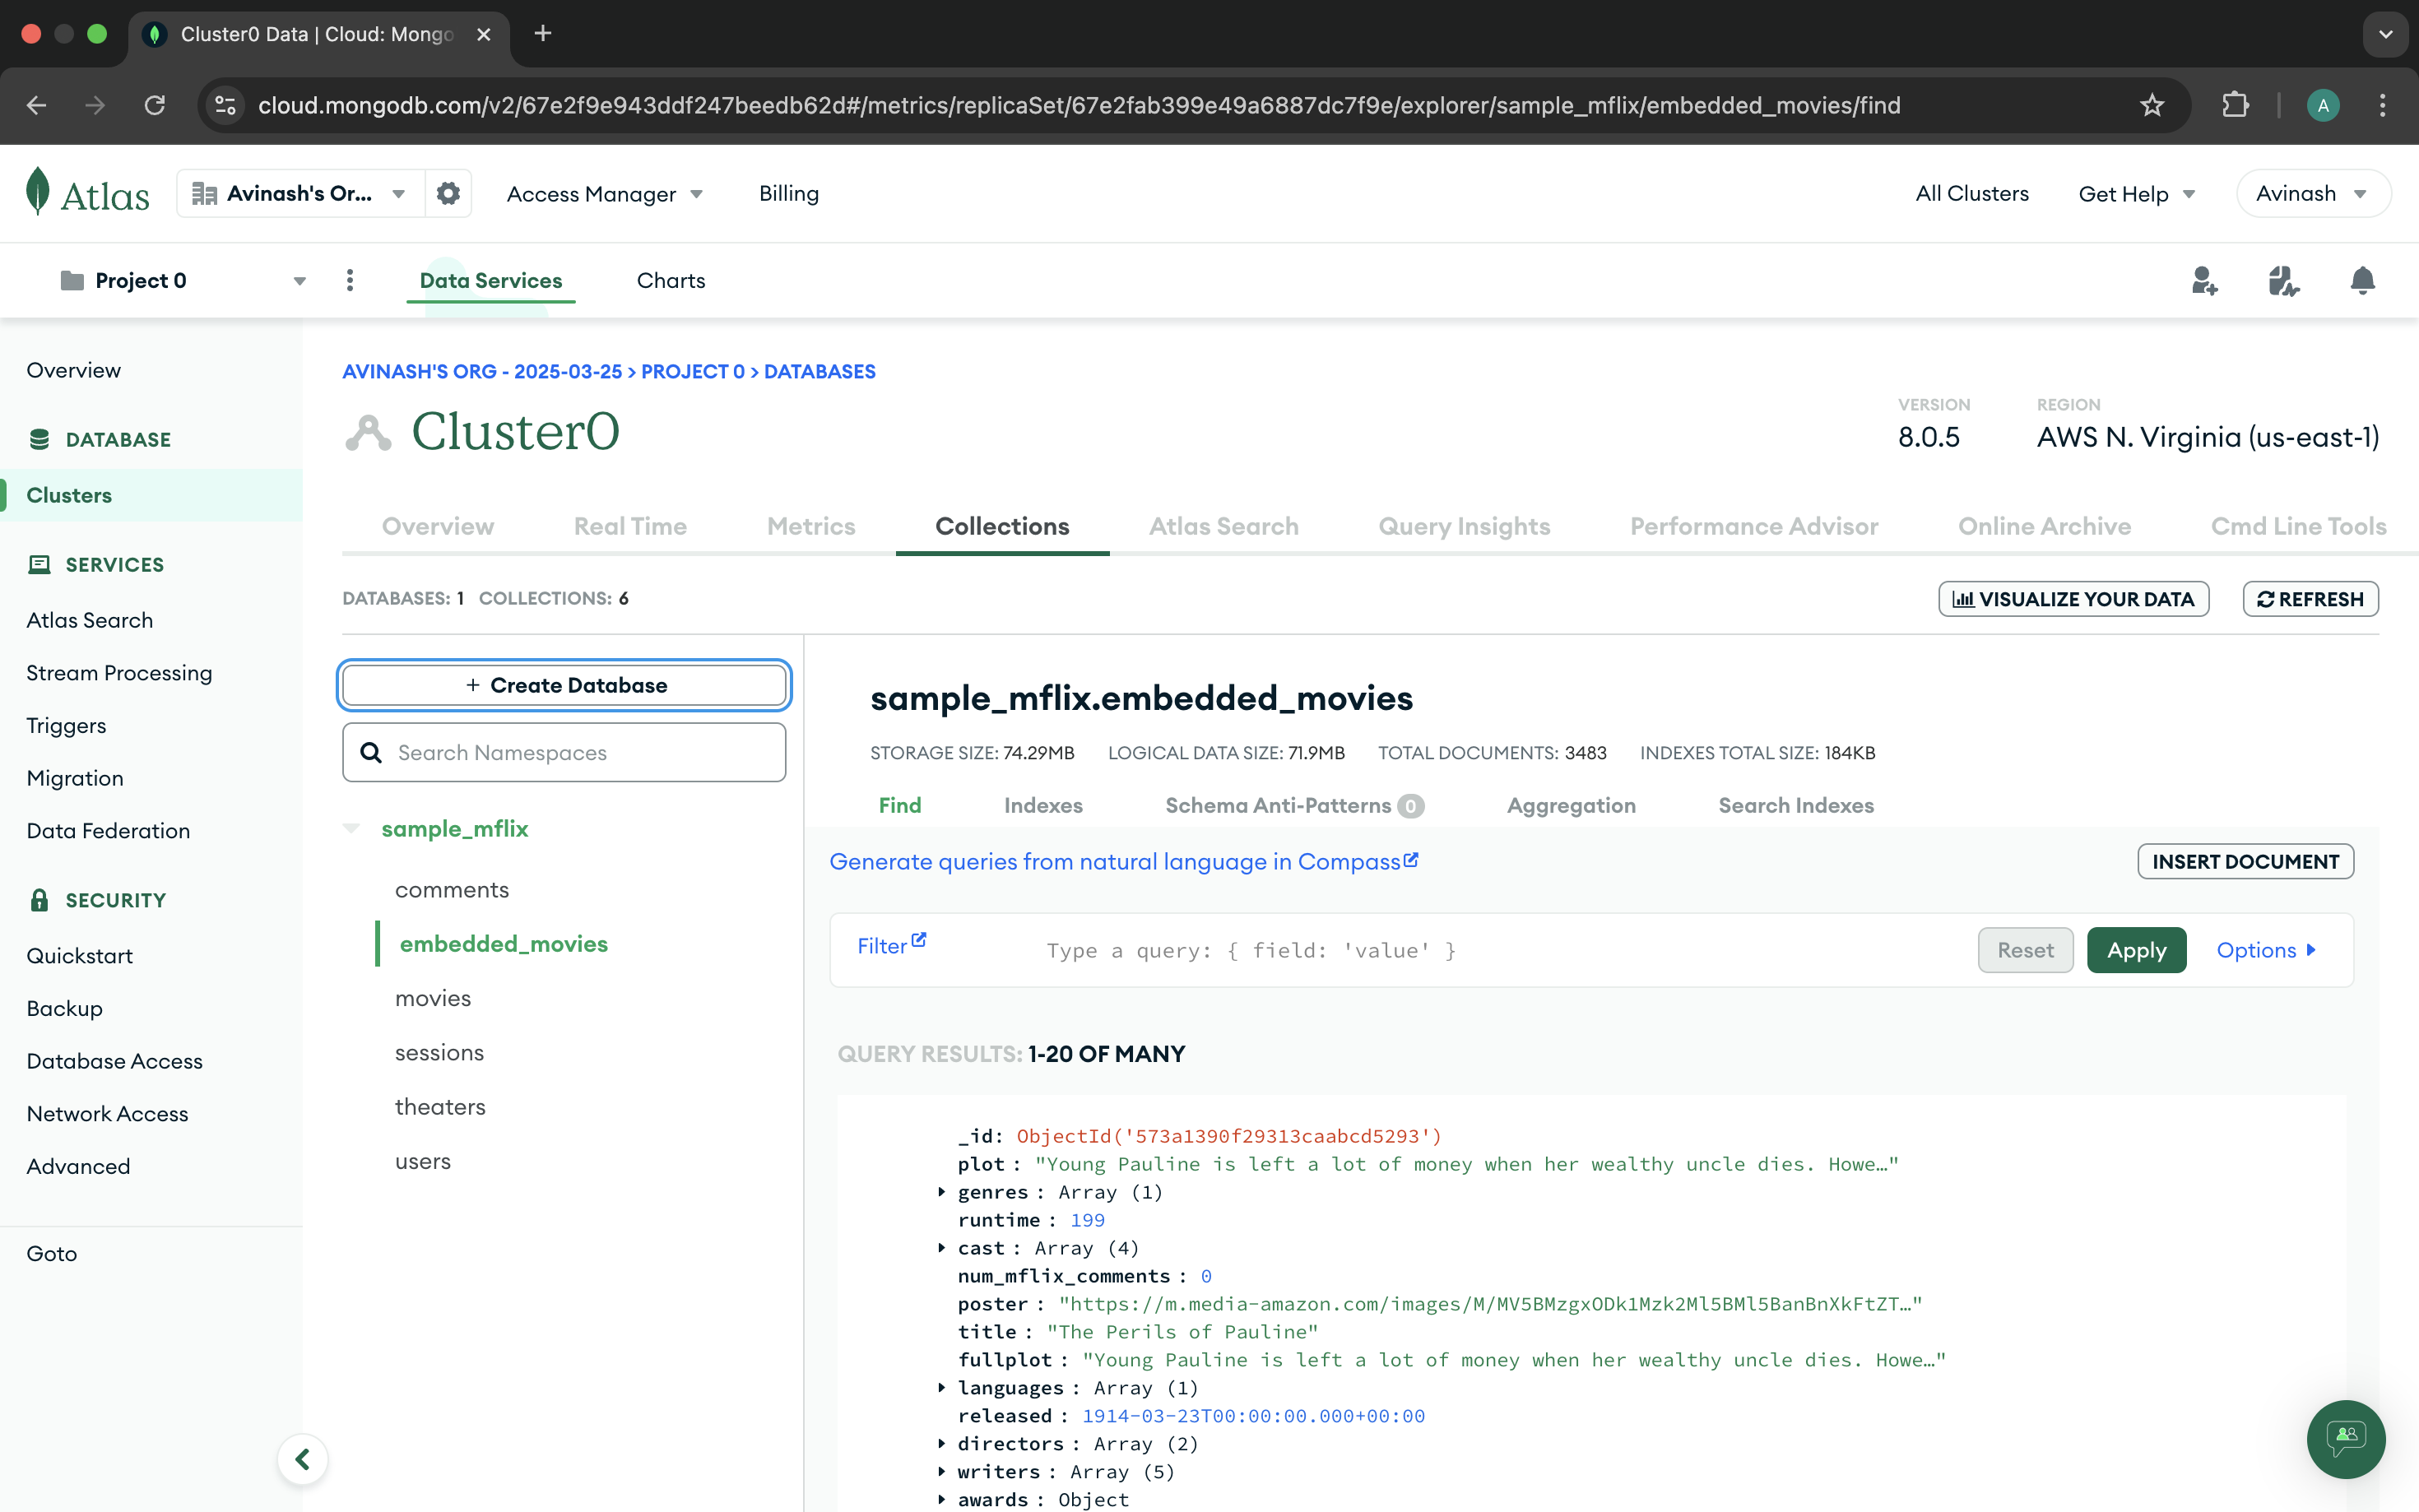Expand the cast array field
The image size is (2419, 1512).
[942, 1248]
